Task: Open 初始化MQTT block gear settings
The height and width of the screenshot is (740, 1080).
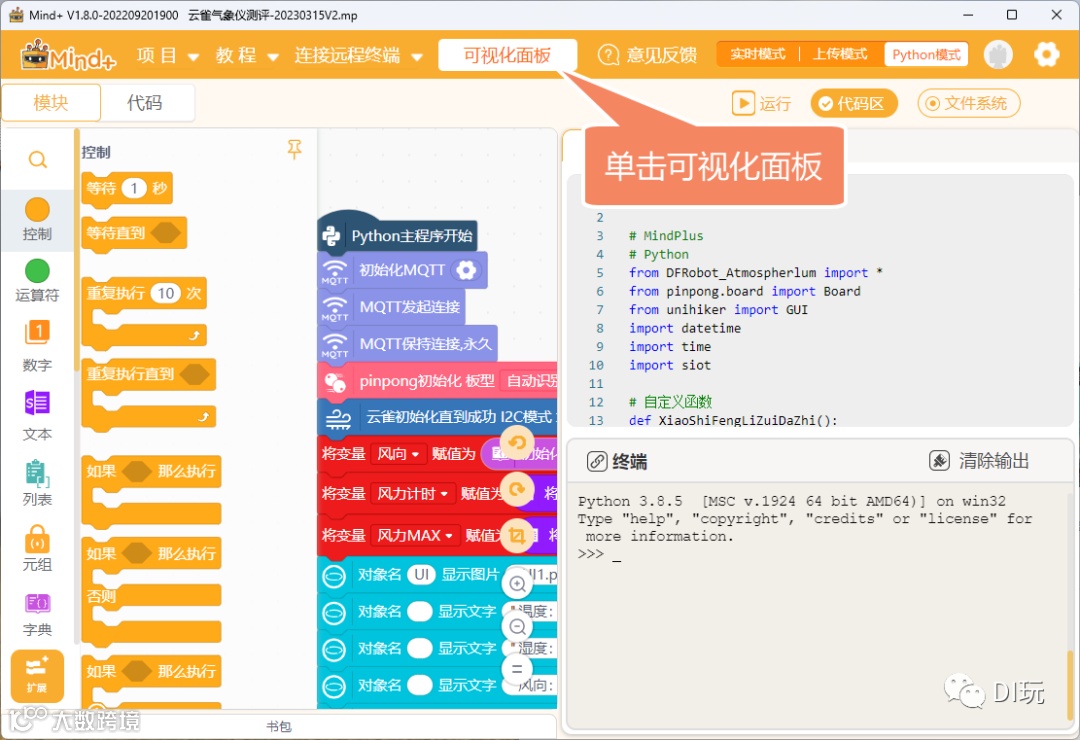Action: (466, 270)
